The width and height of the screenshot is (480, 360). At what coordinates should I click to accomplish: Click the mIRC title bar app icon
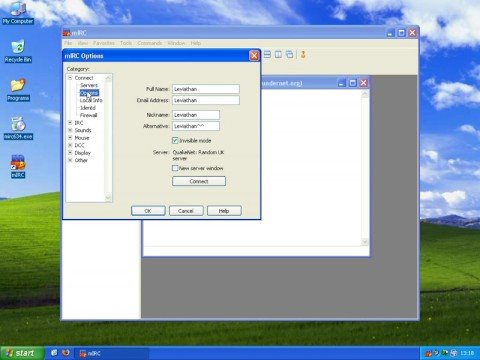point(67,33)
